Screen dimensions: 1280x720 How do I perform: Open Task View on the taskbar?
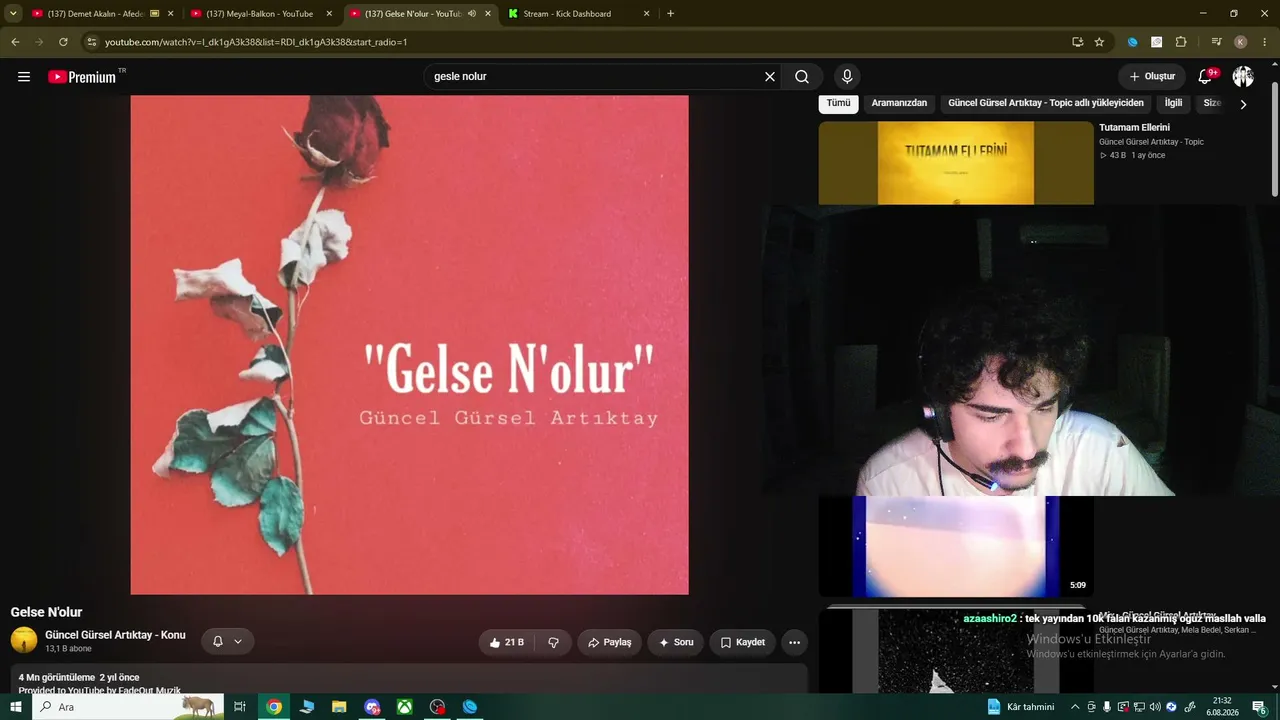tap(240, 707)
